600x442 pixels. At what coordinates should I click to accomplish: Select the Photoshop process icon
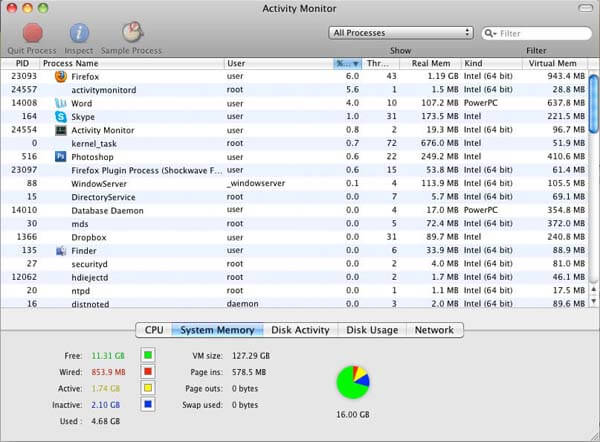tap(60, 157)
